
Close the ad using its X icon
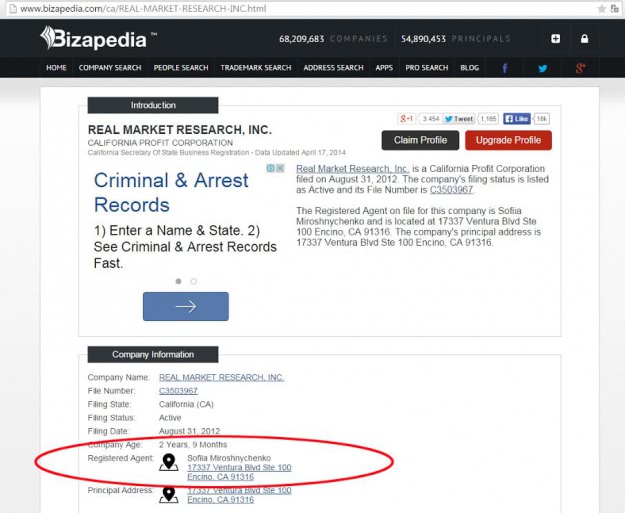pyautogui.click(x=281, y=169)
